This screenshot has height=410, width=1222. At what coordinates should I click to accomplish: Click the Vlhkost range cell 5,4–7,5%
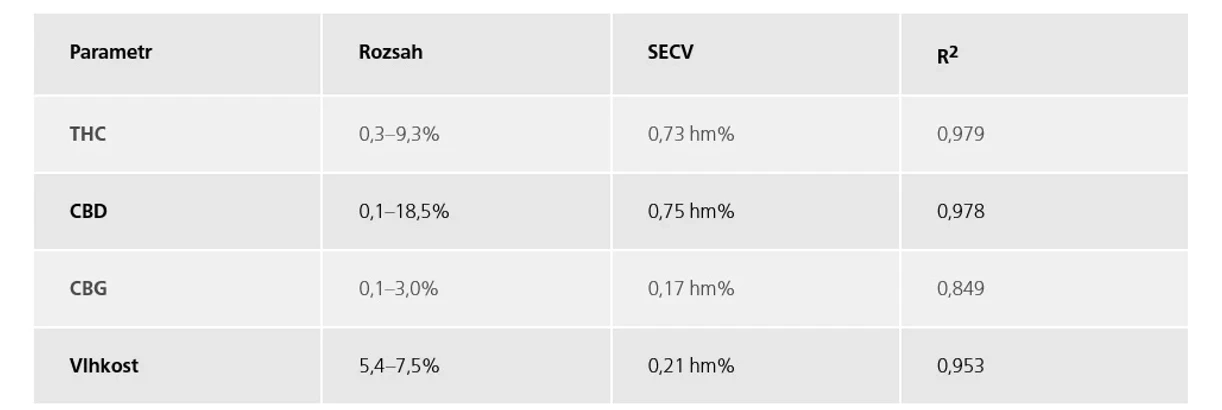(x=399, y=366)
